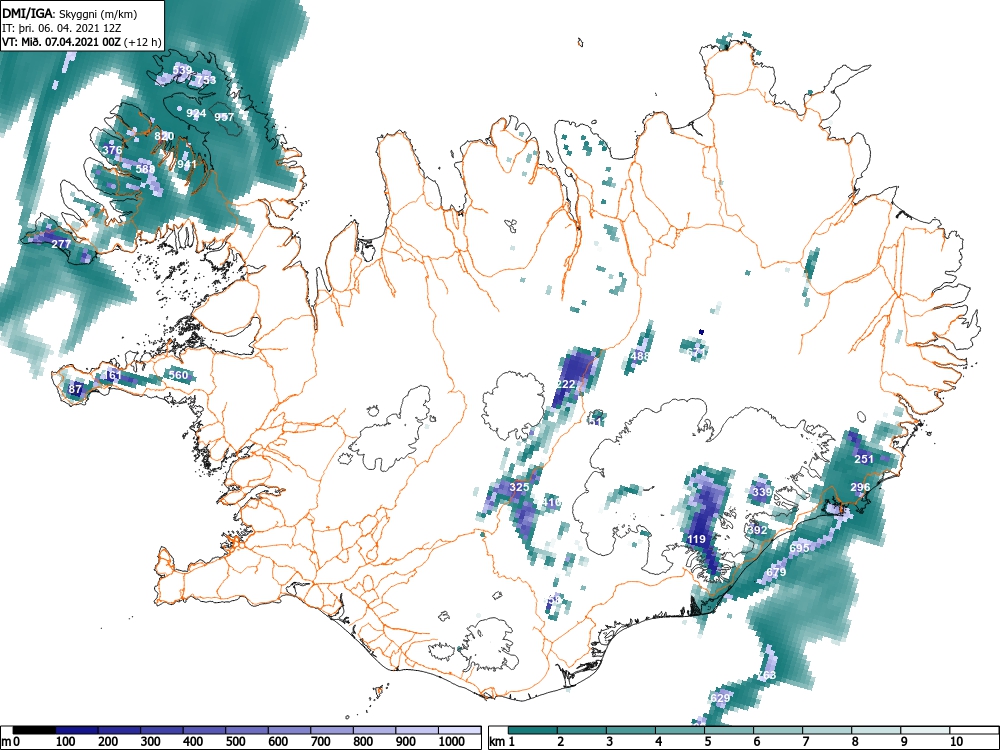Image resolution: width=1000 pixels, height=750 pixels.
Task: Pick the 2–3 km teal legend swatch
Action: click(x=582, y=730)
